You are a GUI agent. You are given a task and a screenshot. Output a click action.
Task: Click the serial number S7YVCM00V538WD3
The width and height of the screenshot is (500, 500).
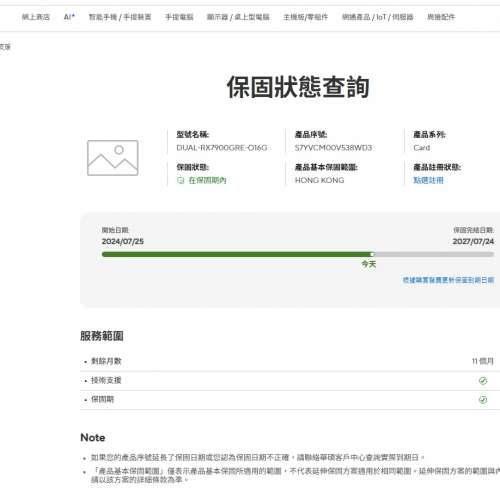pos(333,148)
